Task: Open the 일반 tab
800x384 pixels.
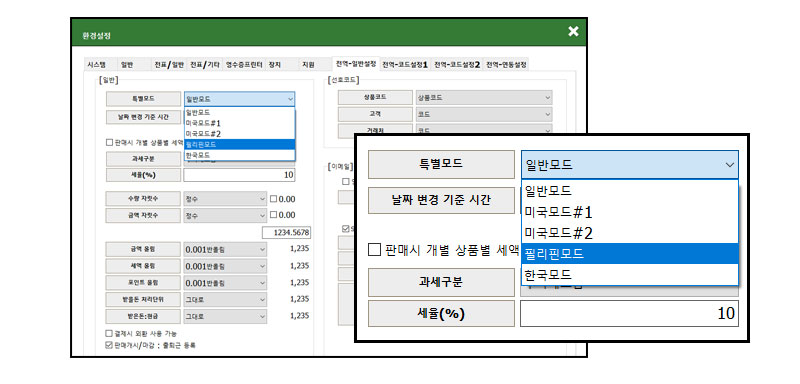Action: [x=126, y=65]
